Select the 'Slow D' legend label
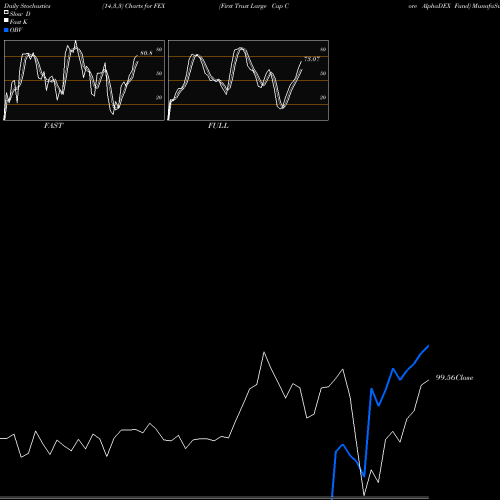Viewport: 500px width, 500px height. pos(20,14)
